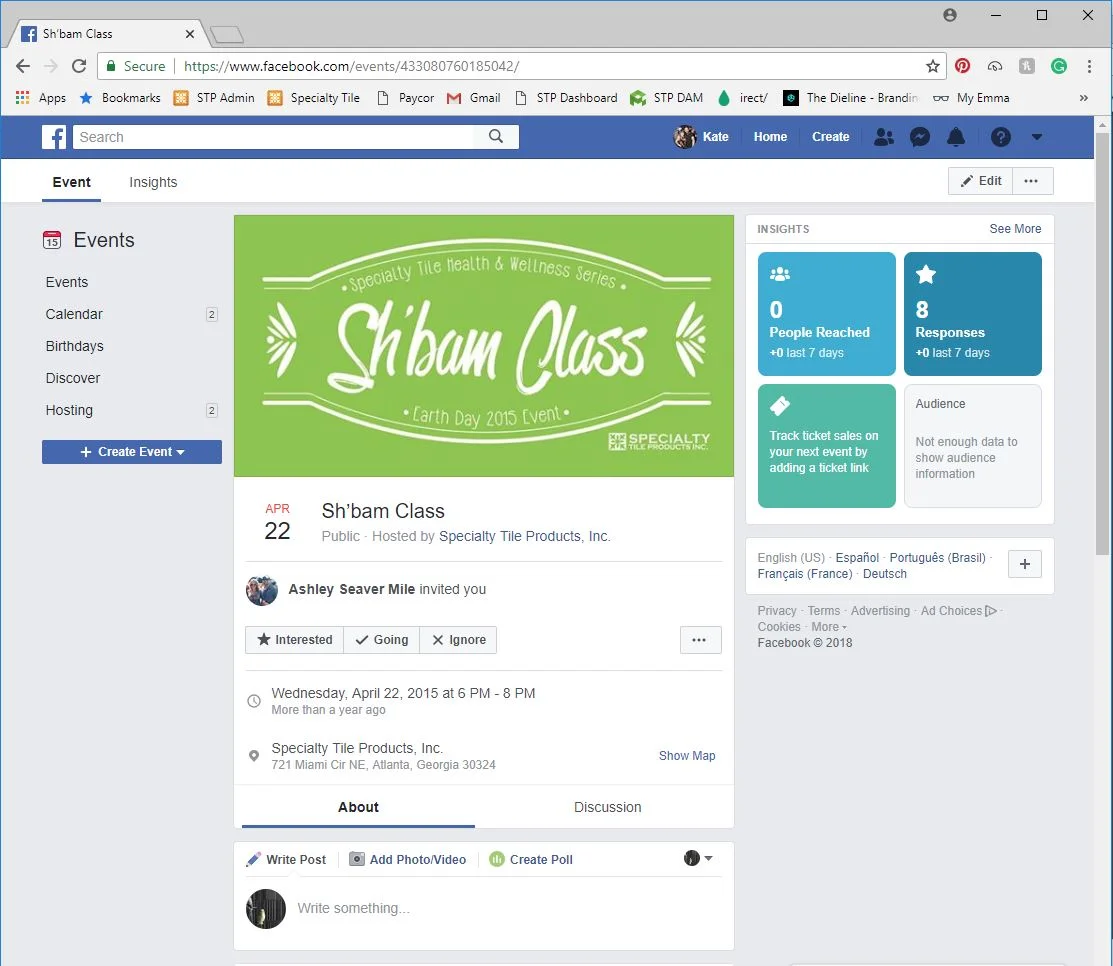1113x966 pixels.
Task: Open People Reached insights card
Action: 827,314
